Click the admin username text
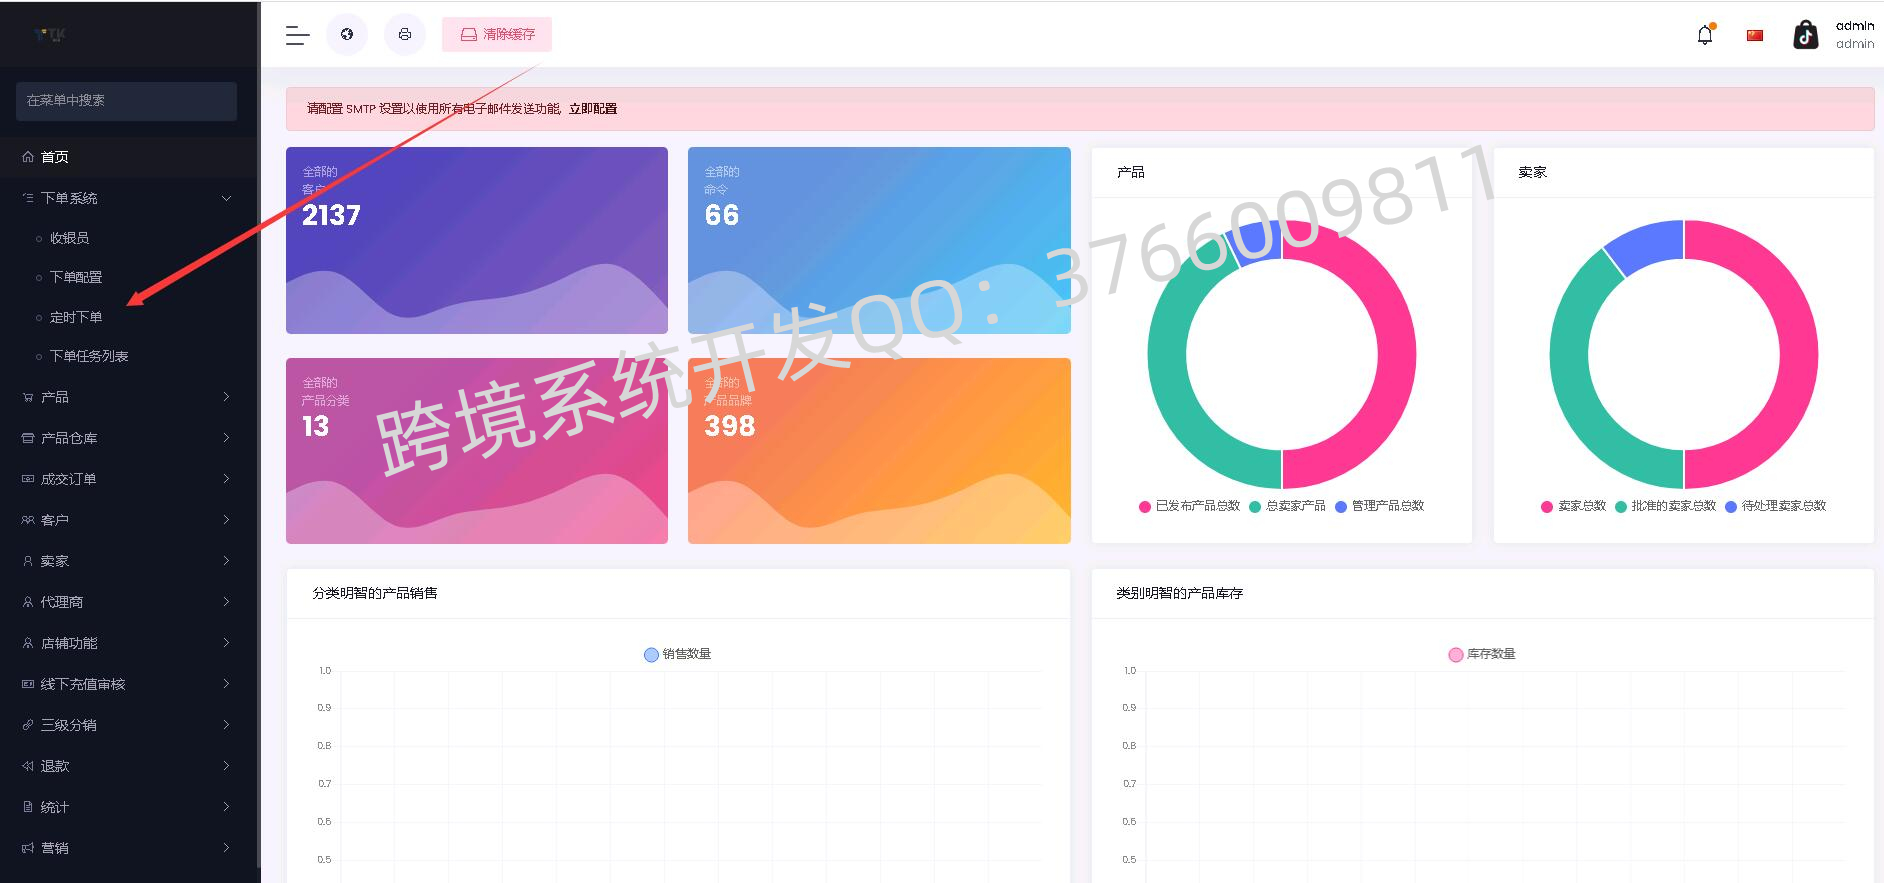 [x=1855, y=26]
